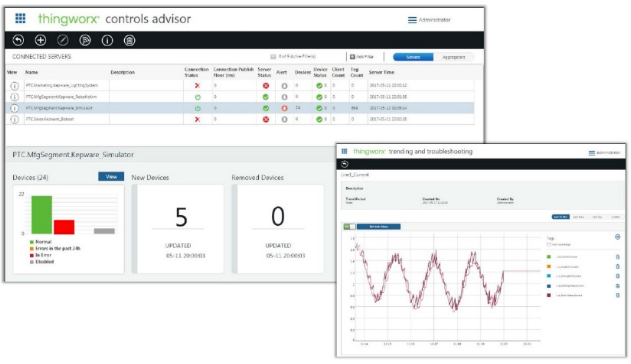Open the controls advisor app grid menu

click(x=20, y=19)
